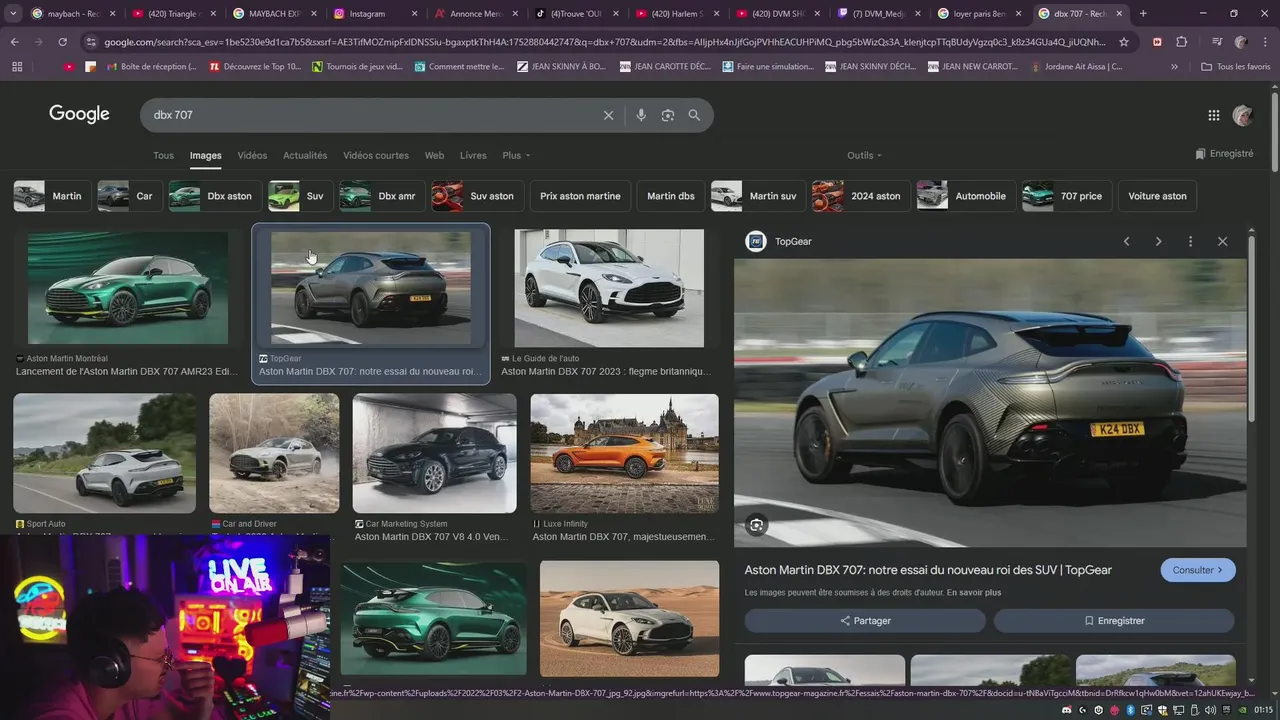
Task: Open the Google apps grid
Action: tap(1214, 115)
